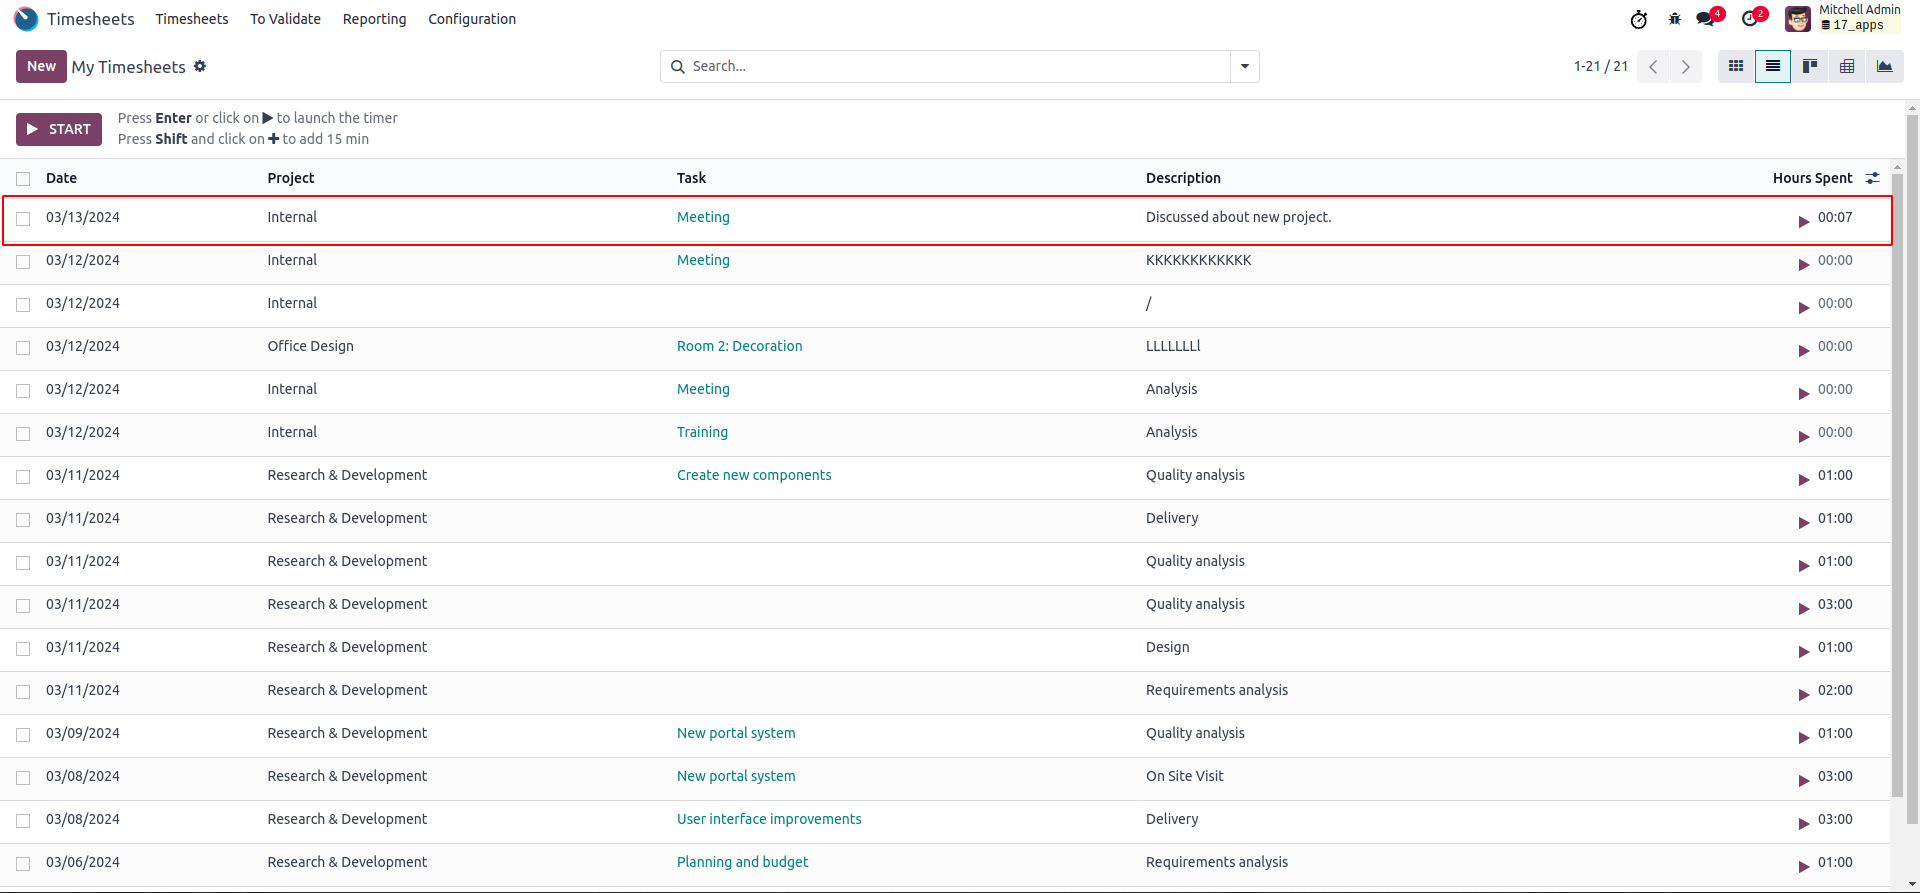Start timer on the 03/13/2024 Meeting row
1920x893 pixels.
tap(1804, 221)
